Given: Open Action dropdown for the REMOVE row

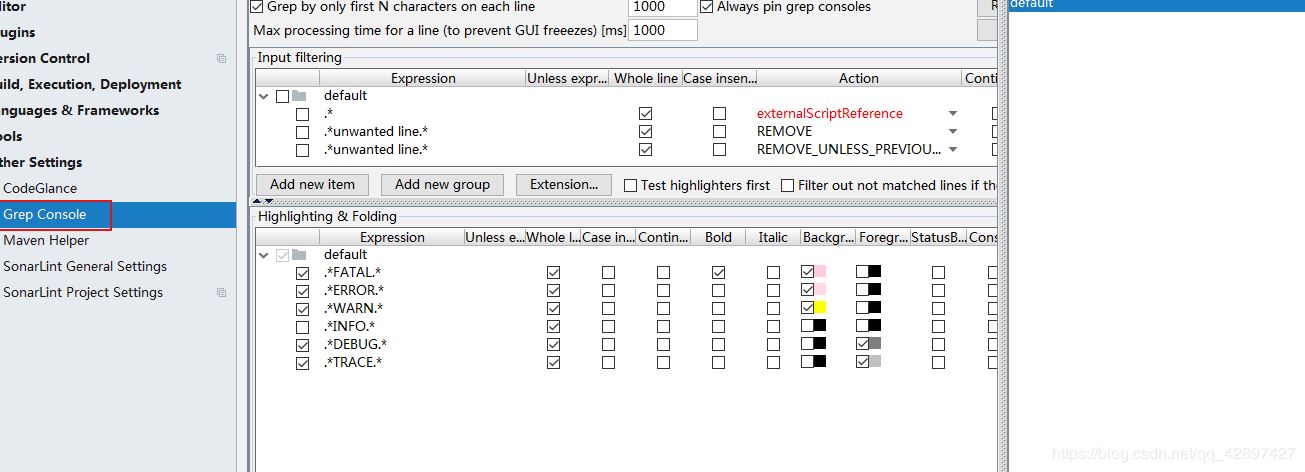Looking at the screenshot, I should point(953,132).
